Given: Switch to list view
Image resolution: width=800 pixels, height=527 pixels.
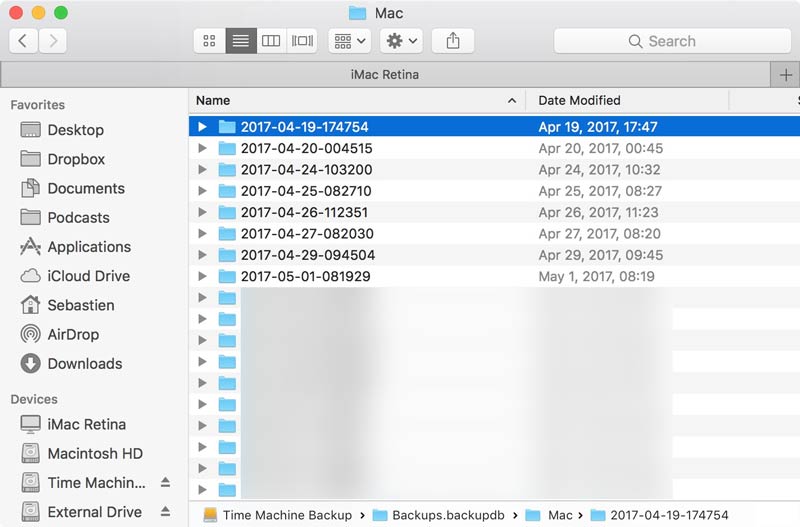Looking at the screenshot, I should (x=241, y=41).
